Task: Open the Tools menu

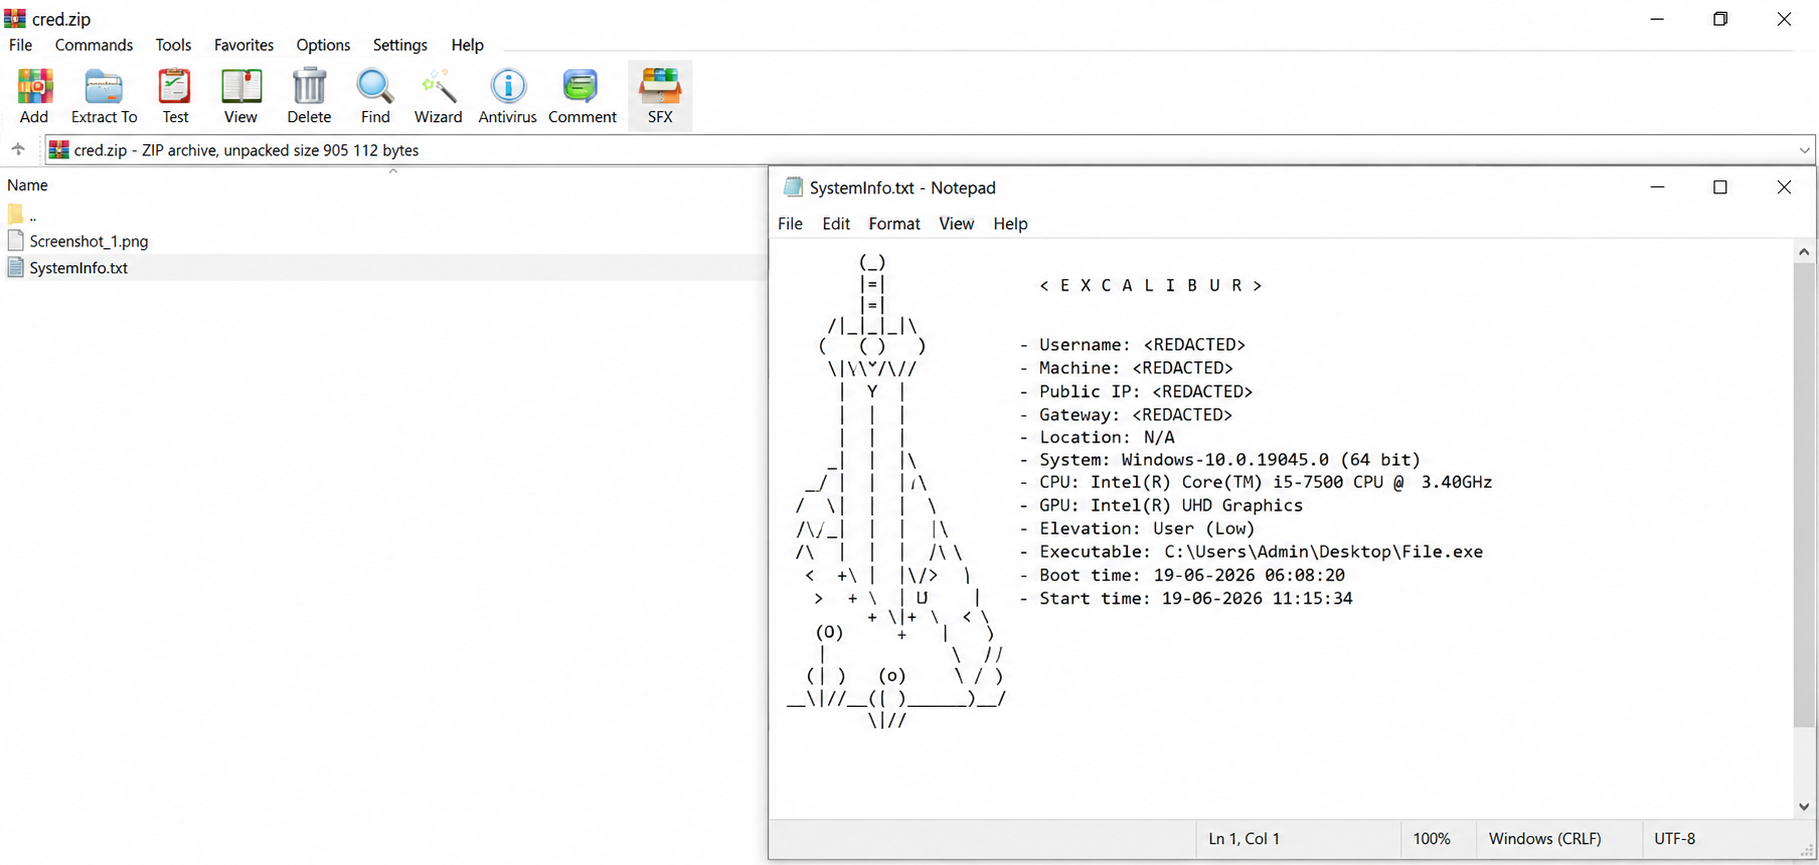Action: 173,45
